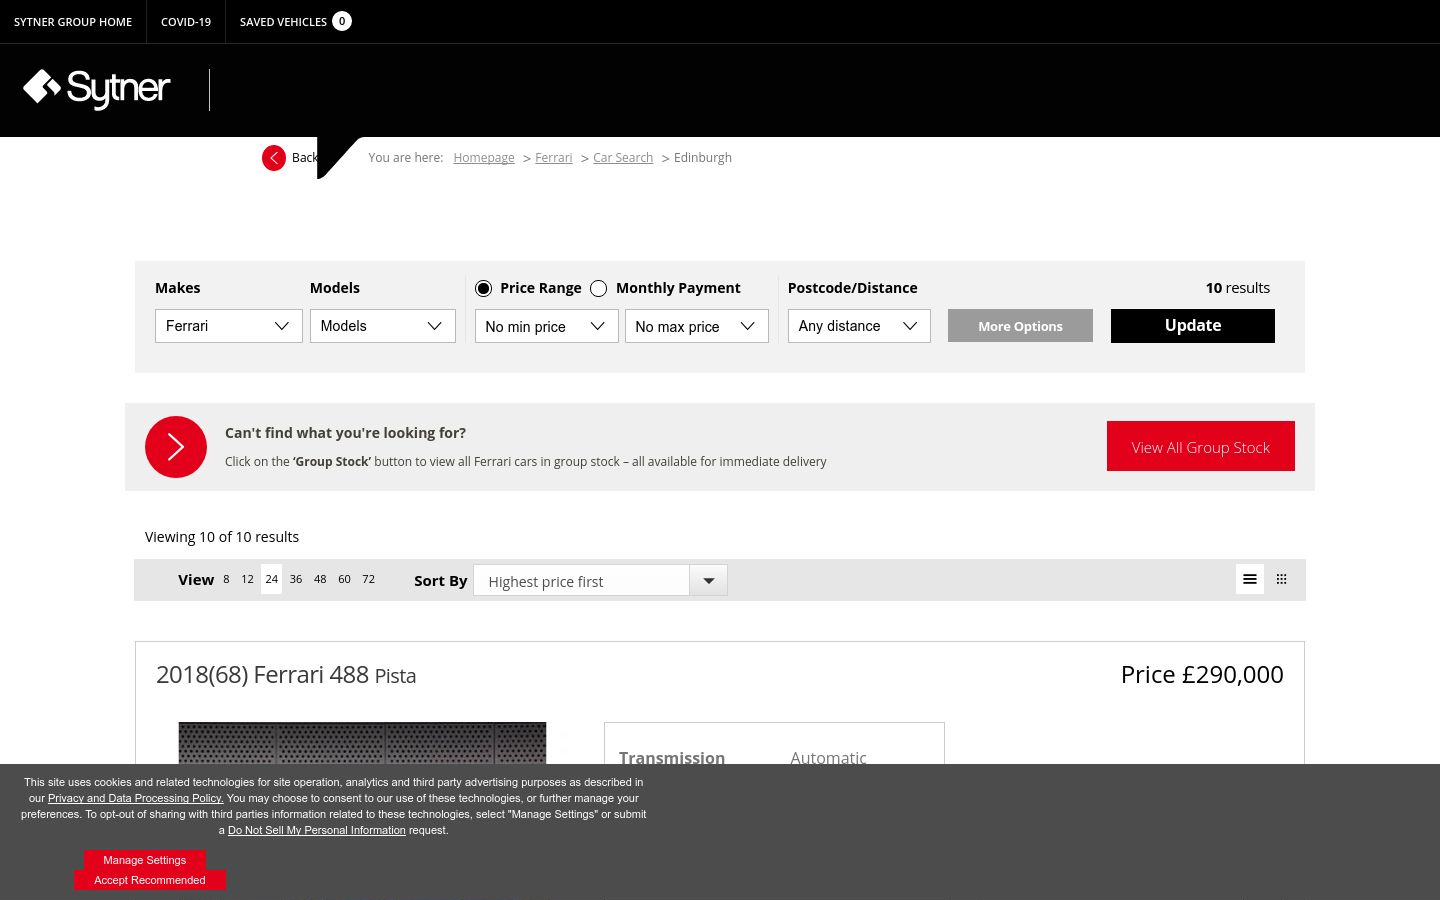Open the No min price dropdown
Screen dimensions: 1440x900
coord(547,326)
